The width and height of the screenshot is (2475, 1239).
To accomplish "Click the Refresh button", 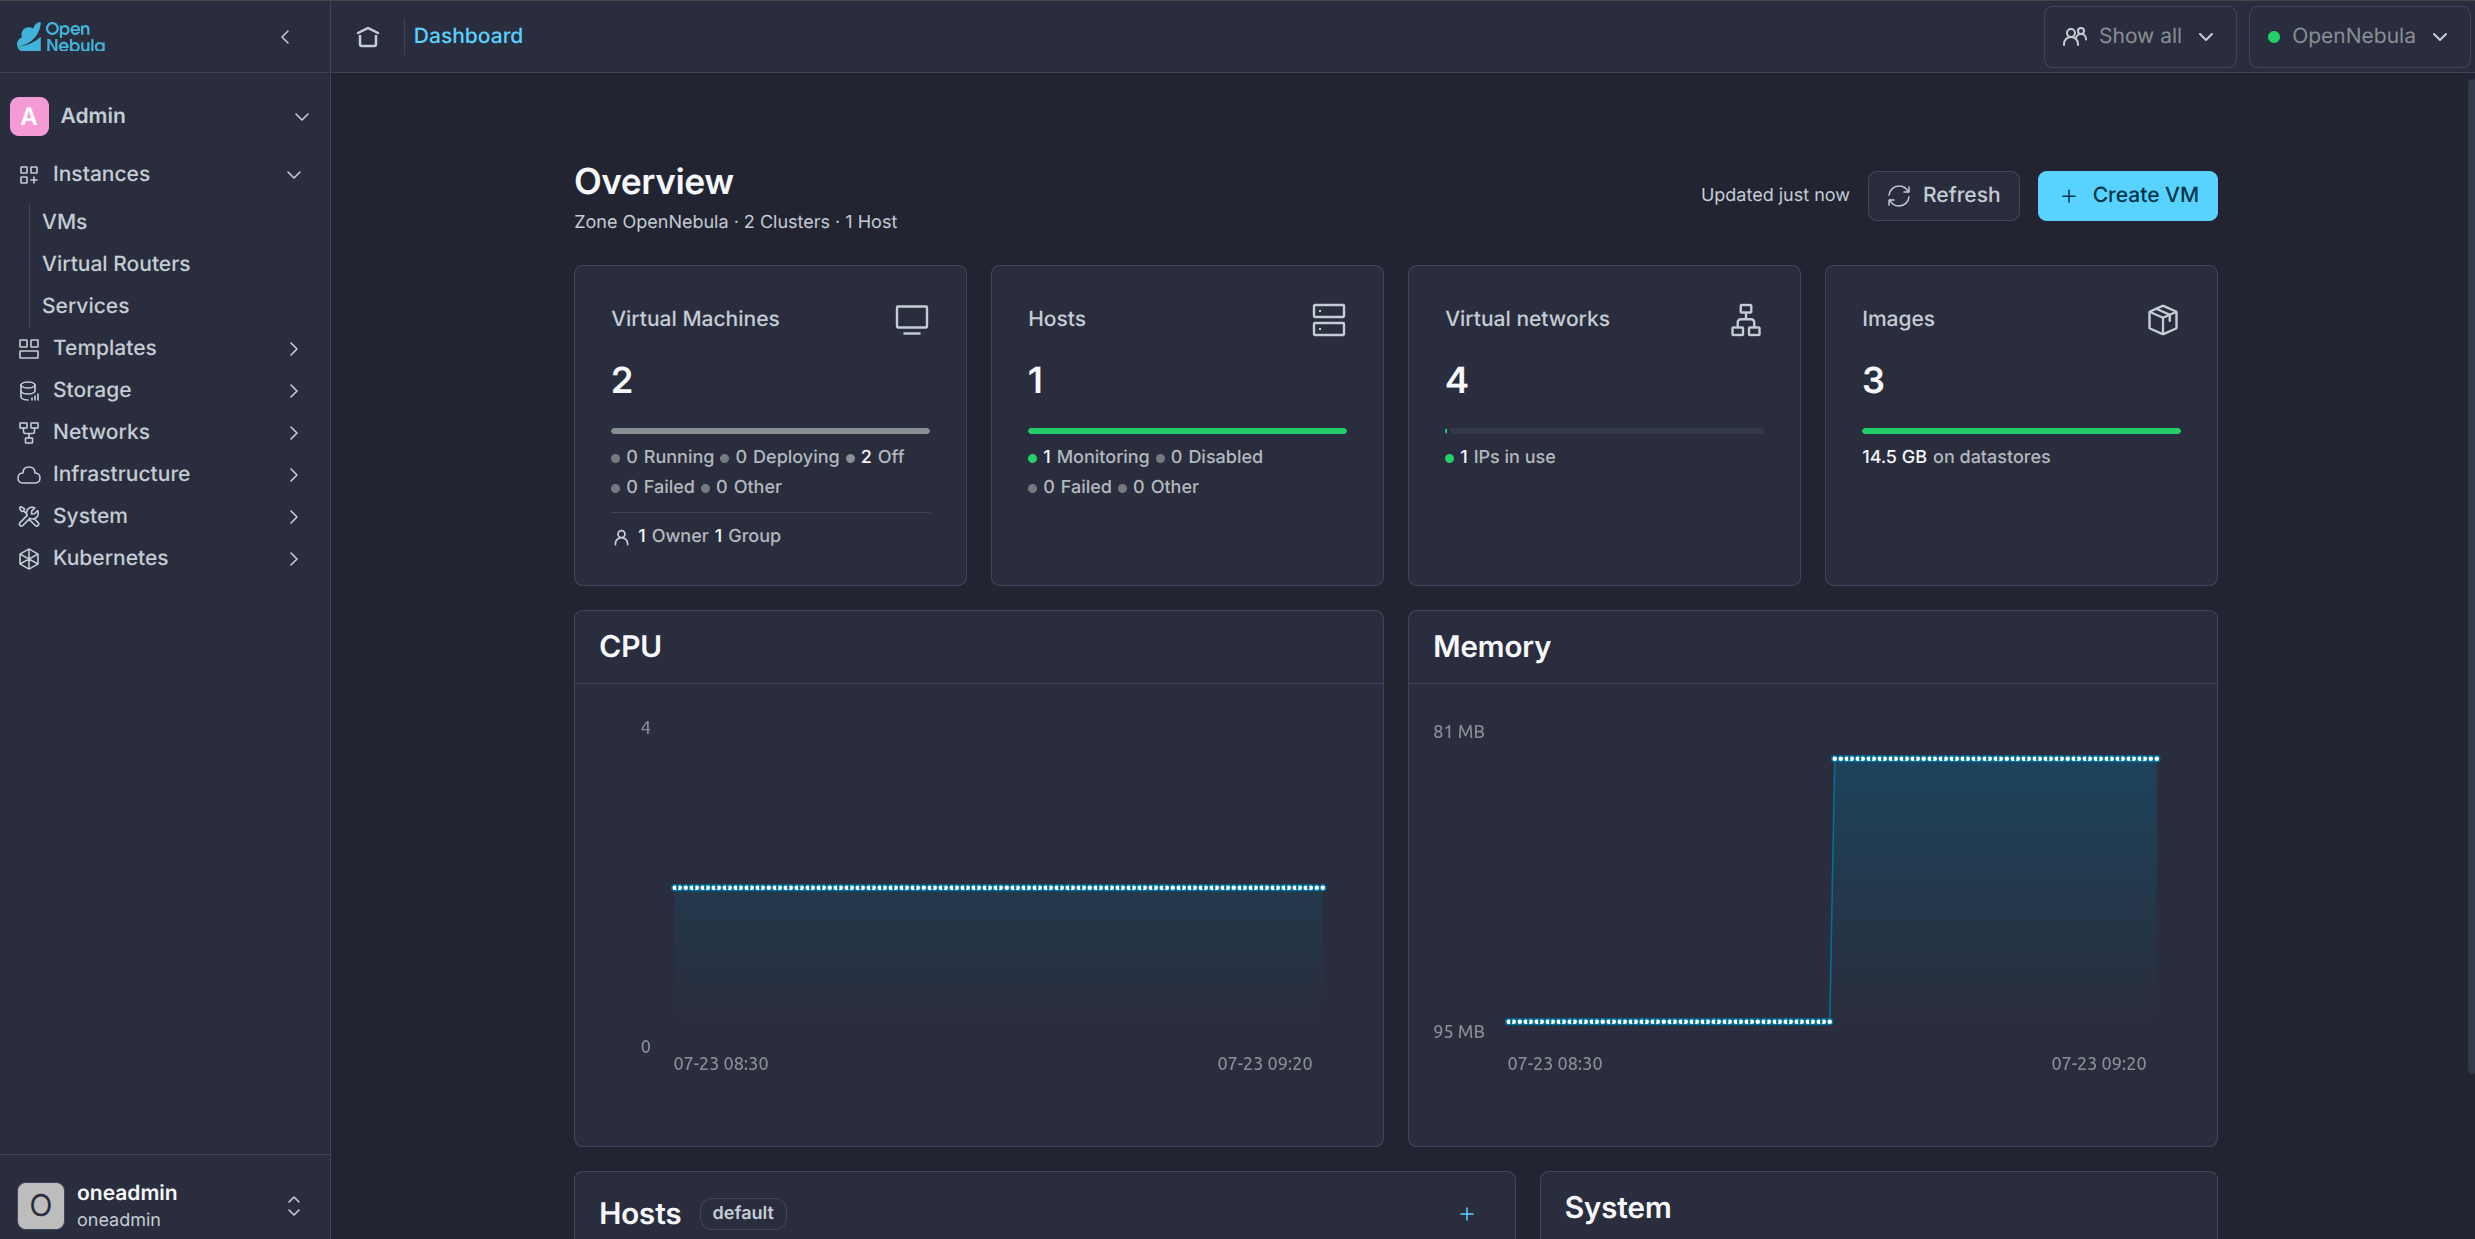I will [x=1943, y=196].
